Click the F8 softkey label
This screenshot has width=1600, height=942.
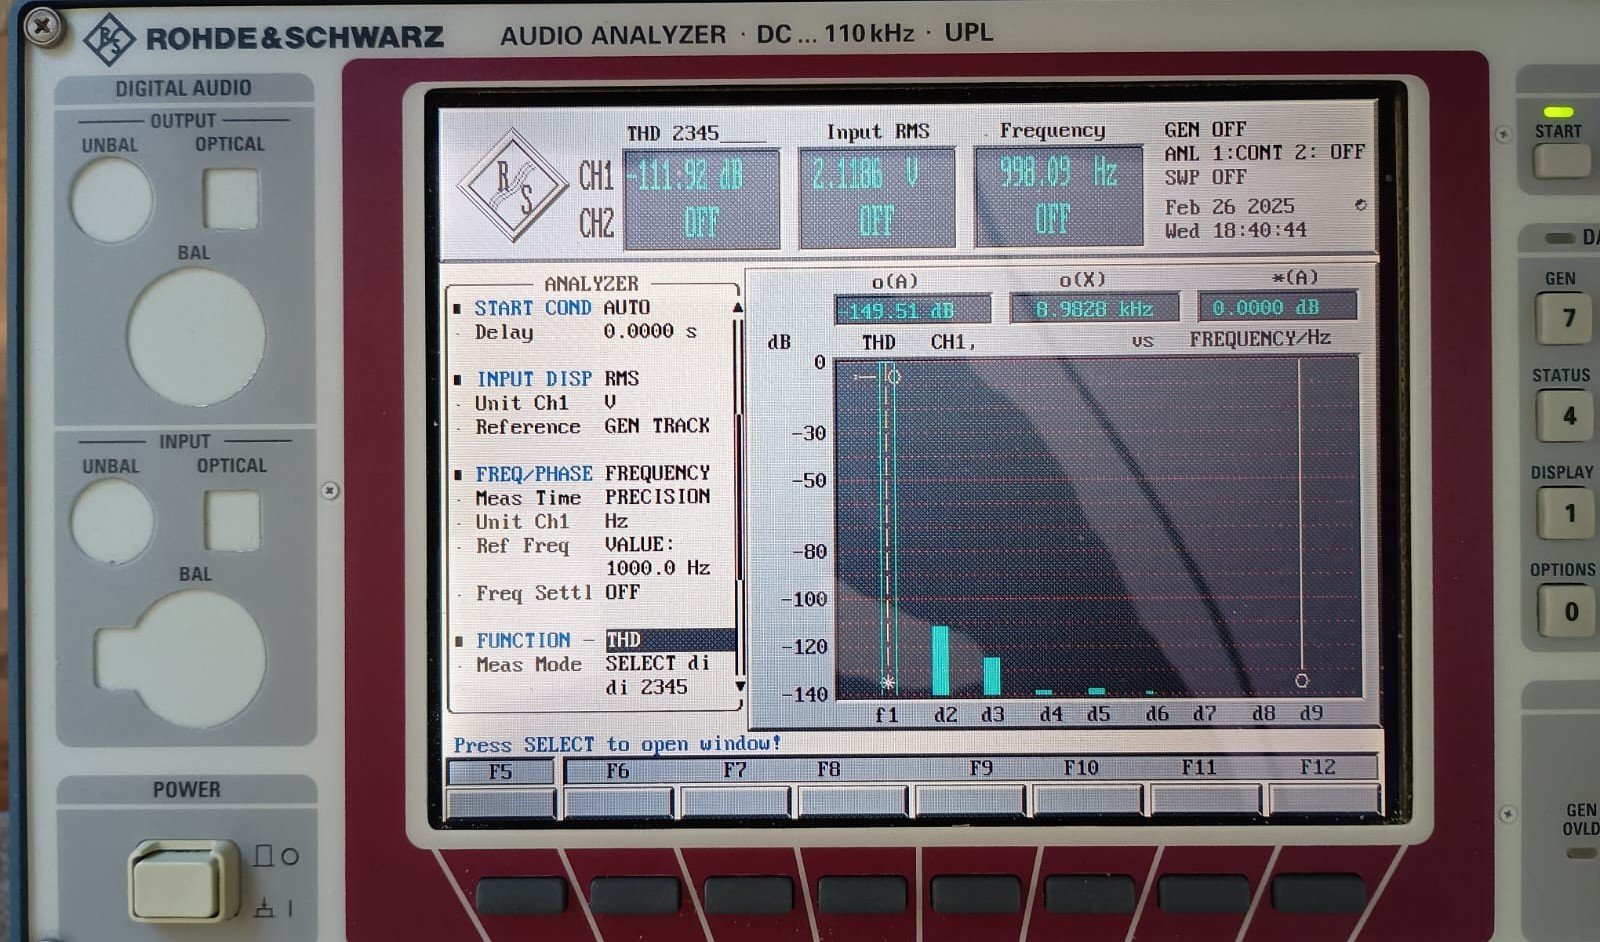coord(828,769)
